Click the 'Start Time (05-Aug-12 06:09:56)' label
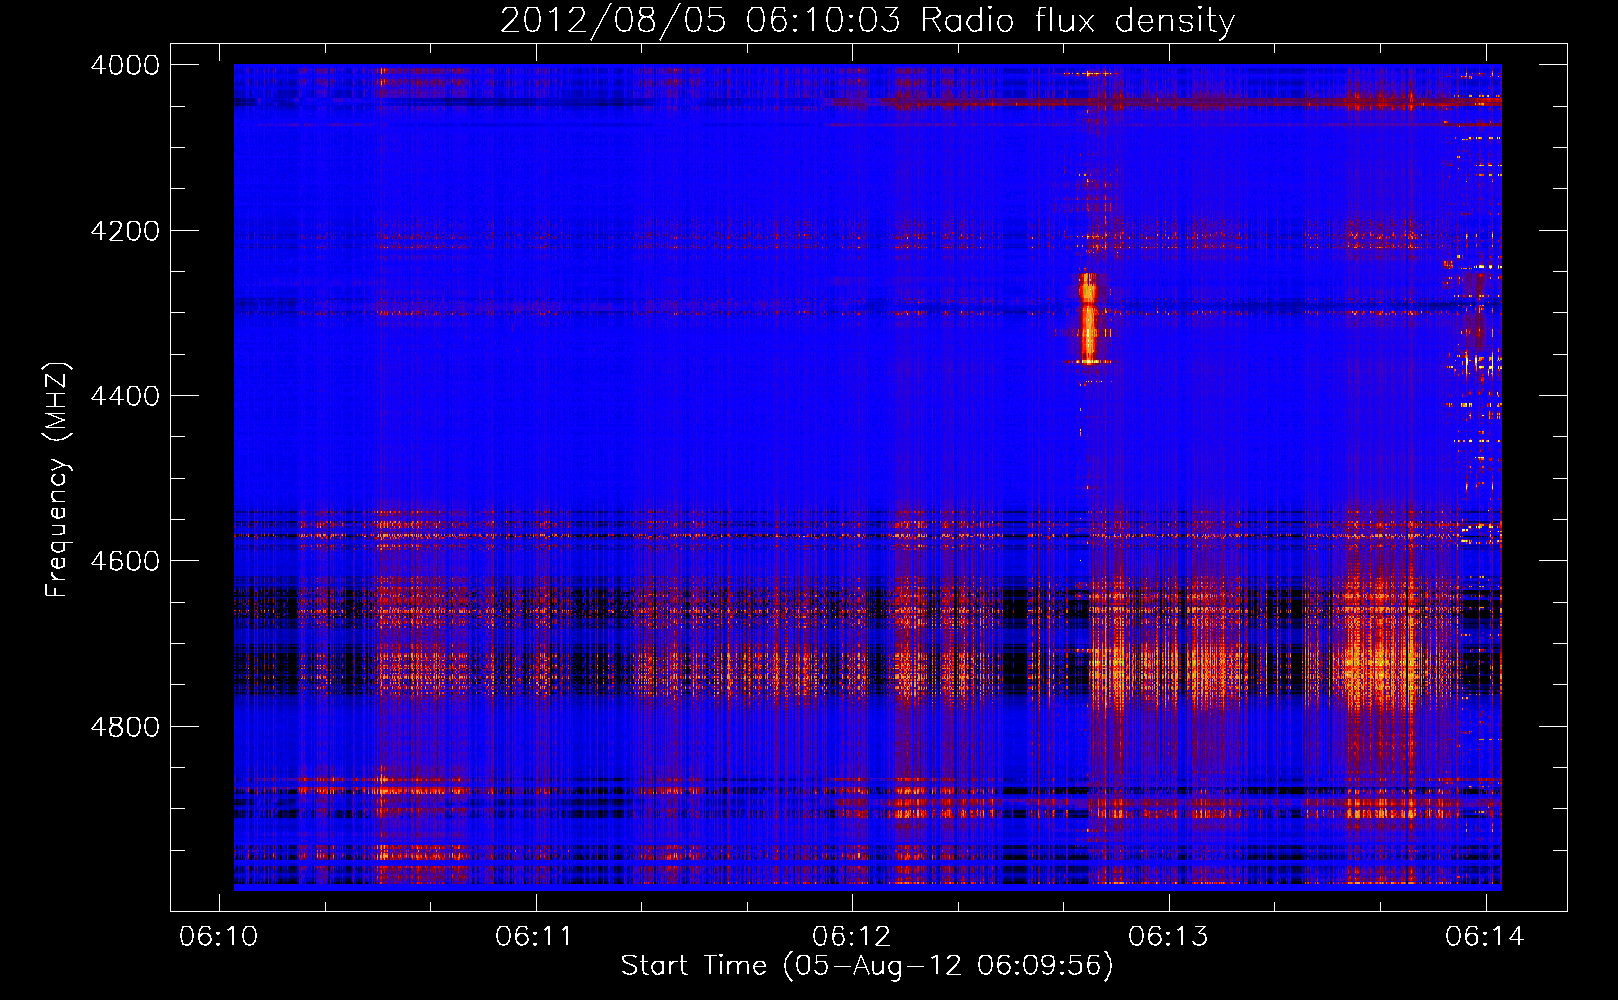Screen dimensions: 1618x1000 (x=867, y=966)
